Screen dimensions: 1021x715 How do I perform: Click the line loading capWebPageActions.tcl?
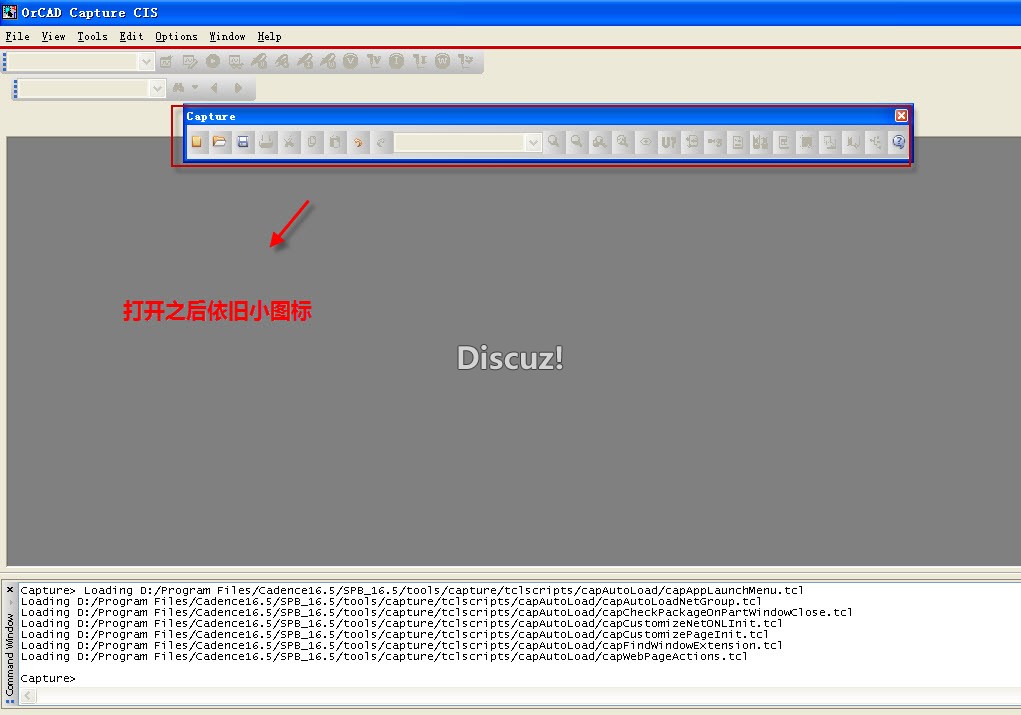point(384,656)
